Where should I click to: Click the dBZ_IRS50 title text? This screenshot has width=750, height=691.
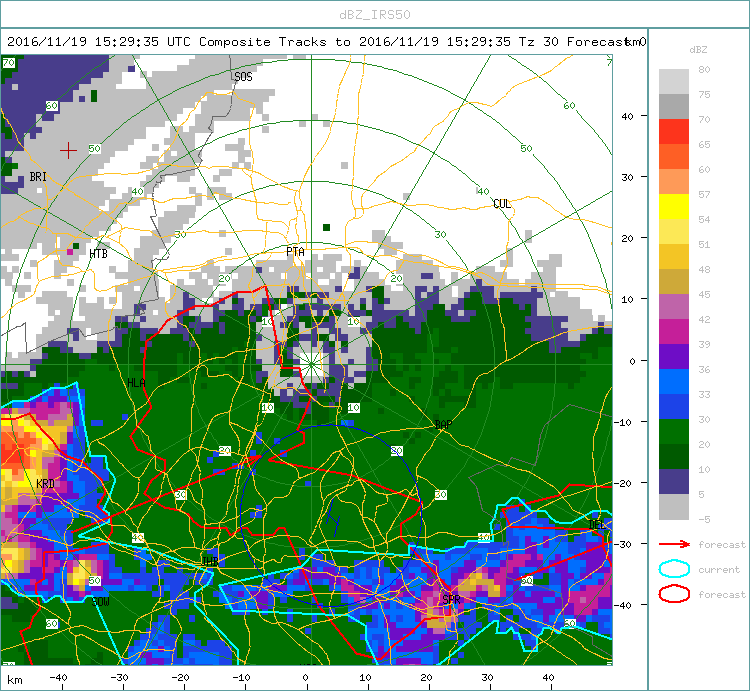(375, 14)
